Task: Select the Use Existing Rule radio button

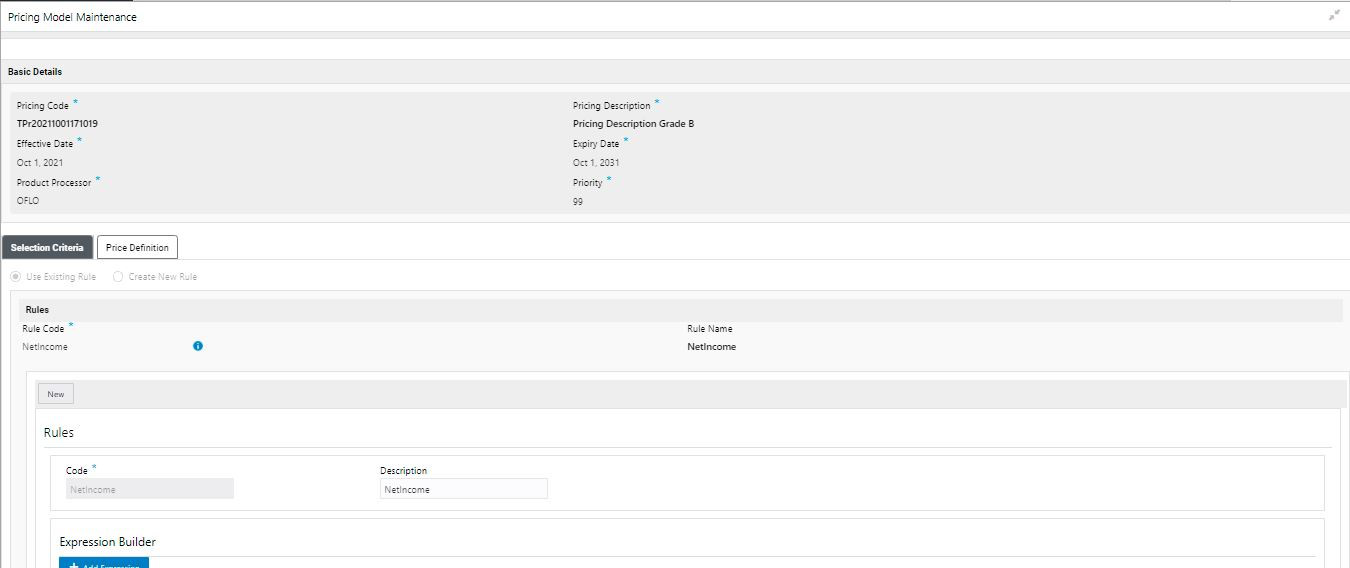Action: point(15,277)
